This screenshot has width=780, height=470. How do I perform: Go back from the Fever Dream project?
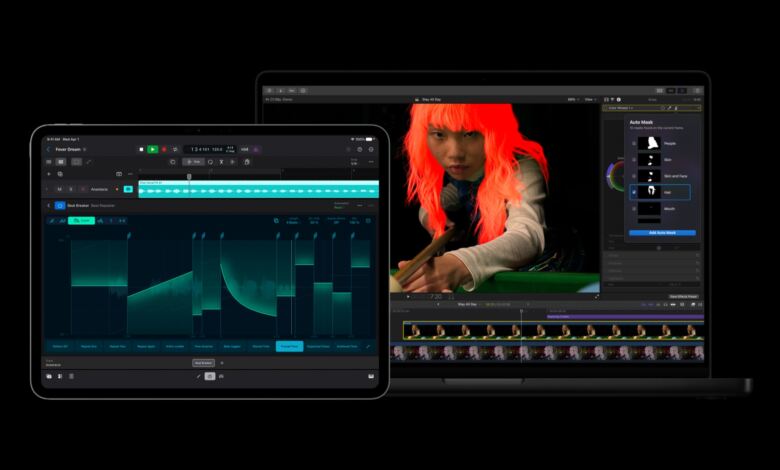(48, 149)
